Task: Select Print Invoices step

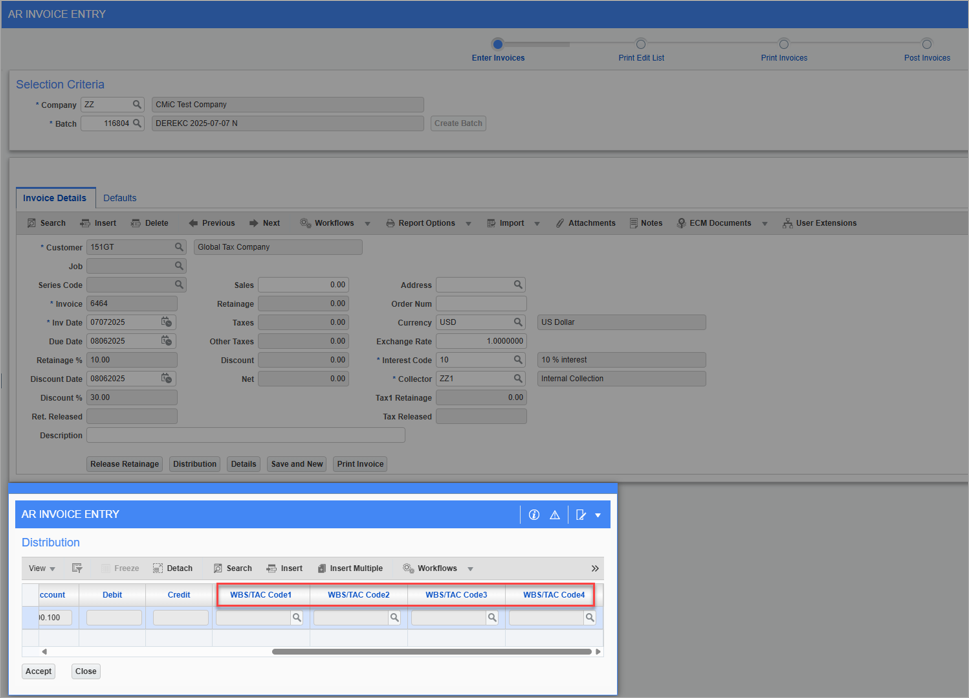Action: point(784,44)
